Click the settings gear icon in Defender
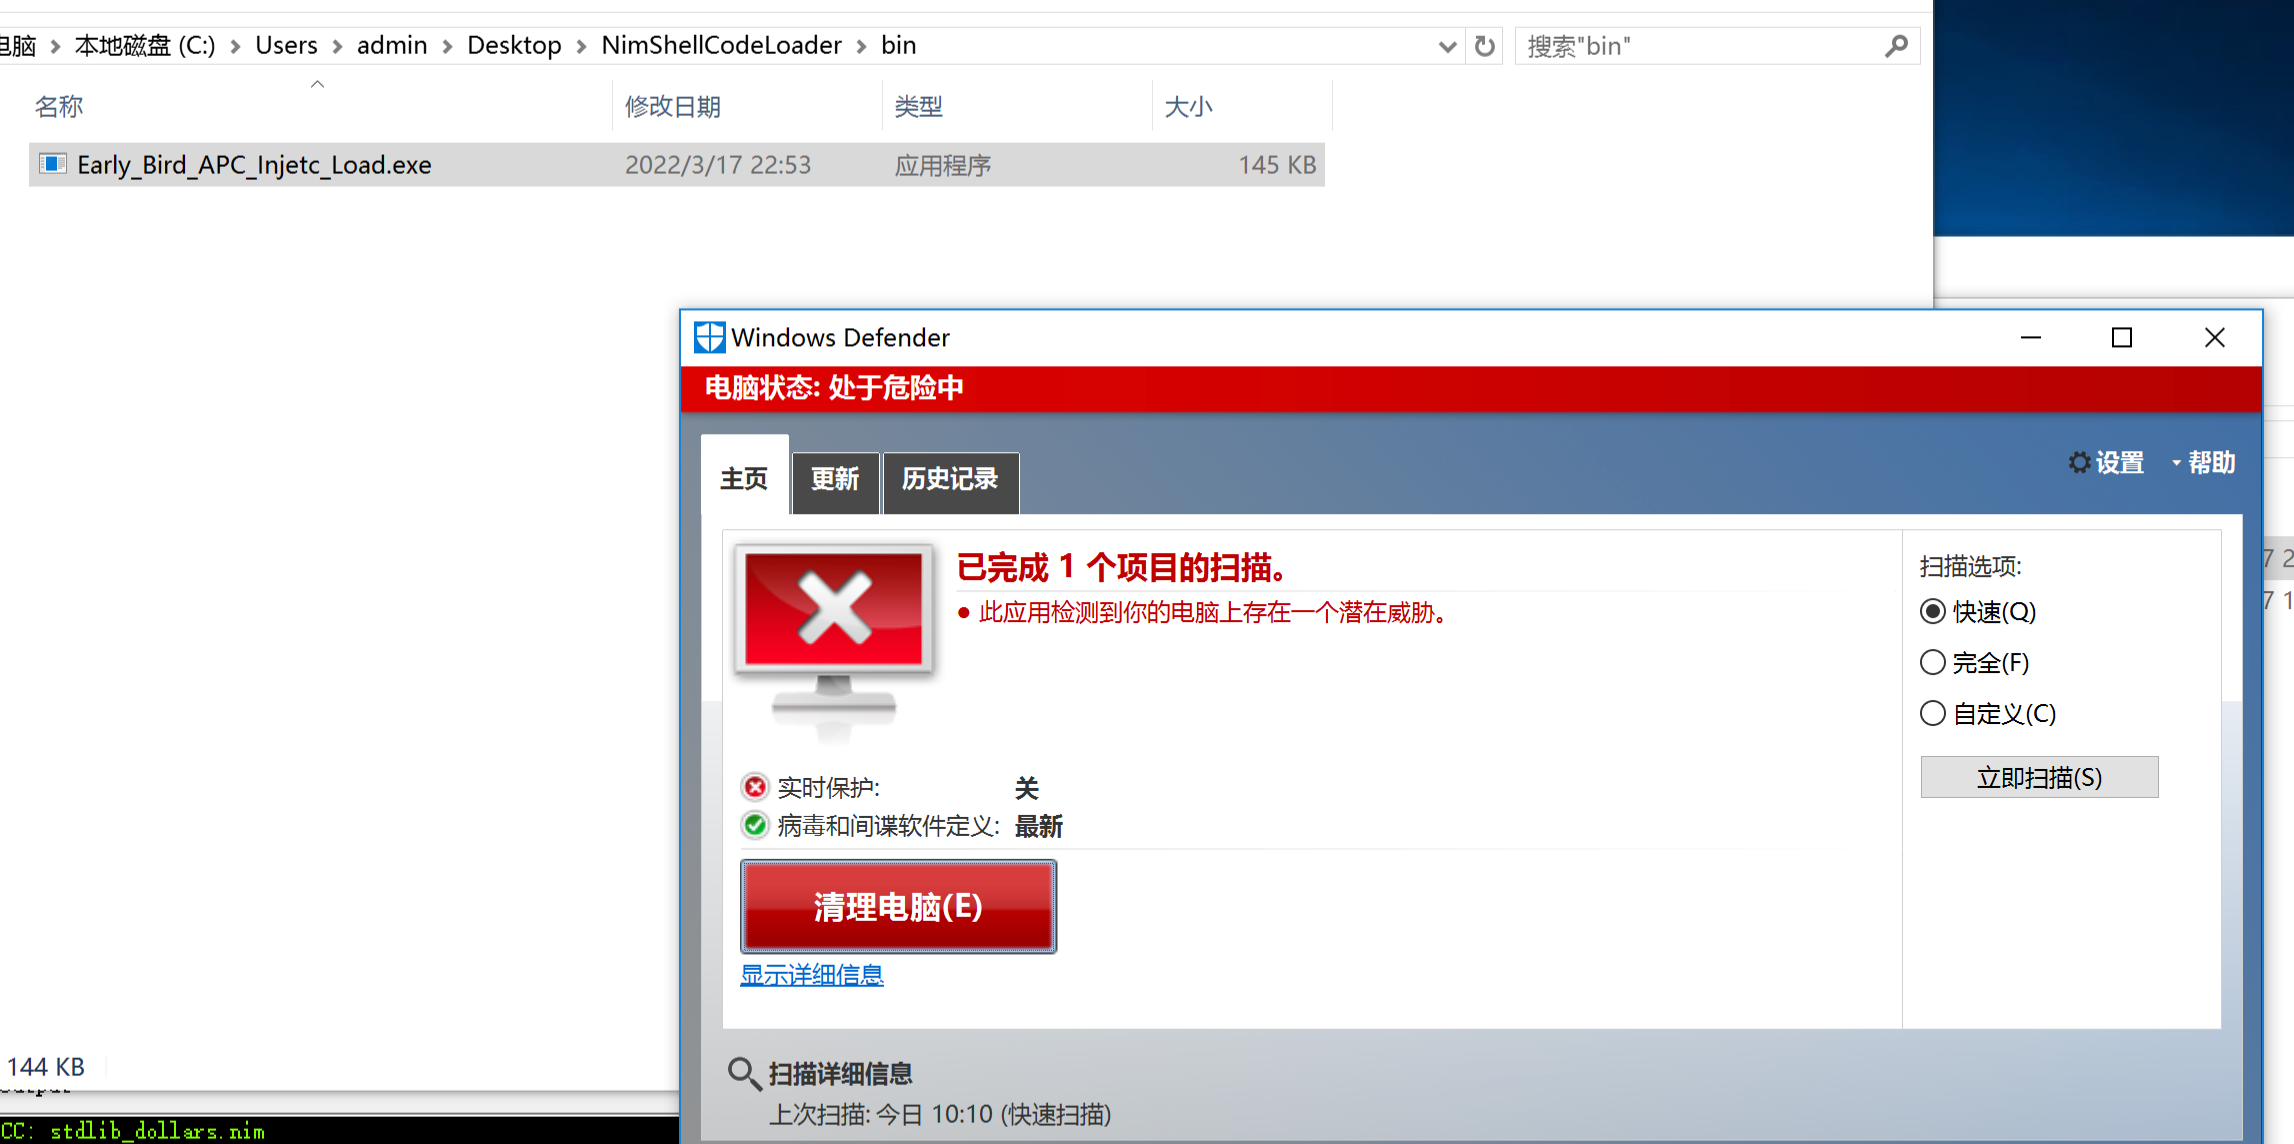2294x1144 pixels. point(2079,463)
